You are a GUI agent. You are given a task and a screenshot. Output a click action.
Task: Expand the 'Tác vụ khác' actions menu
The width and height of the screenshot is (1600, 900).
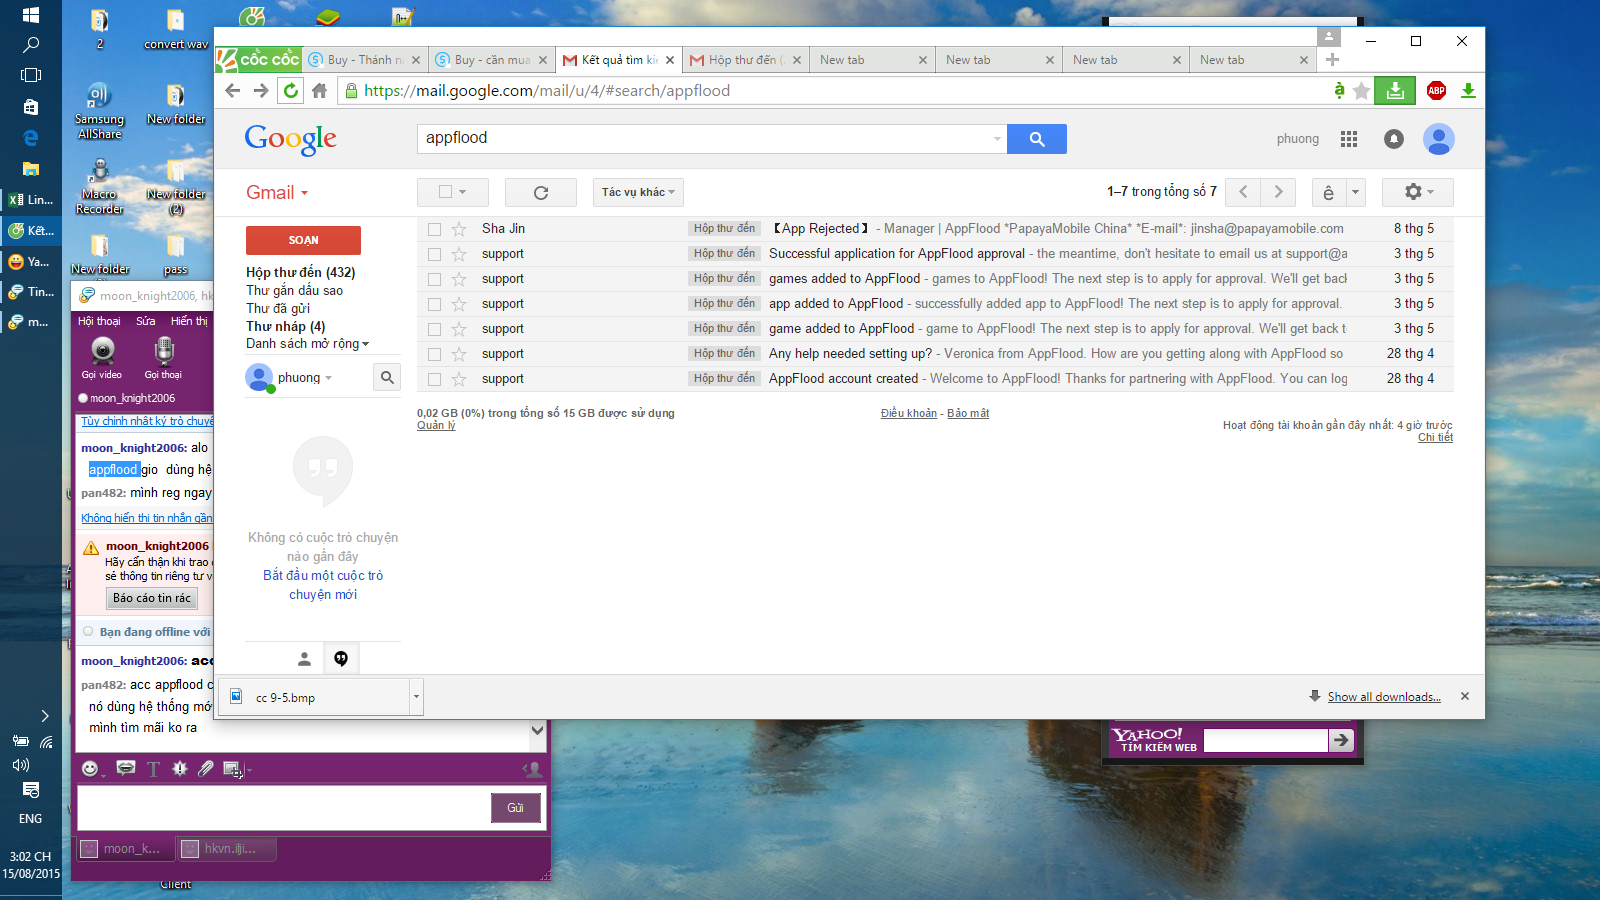pos(638,192)
